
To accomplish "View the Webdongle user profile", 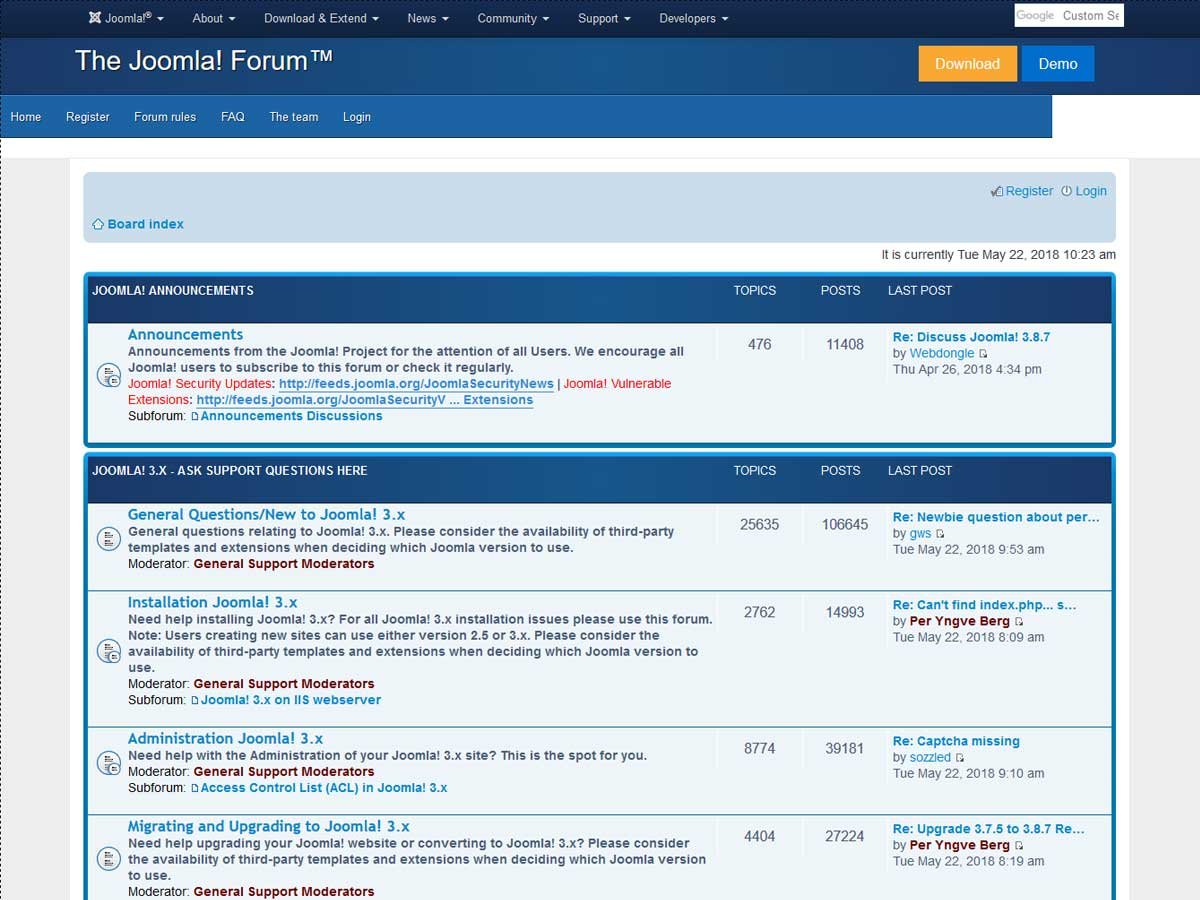I will [x=942, y=353].
